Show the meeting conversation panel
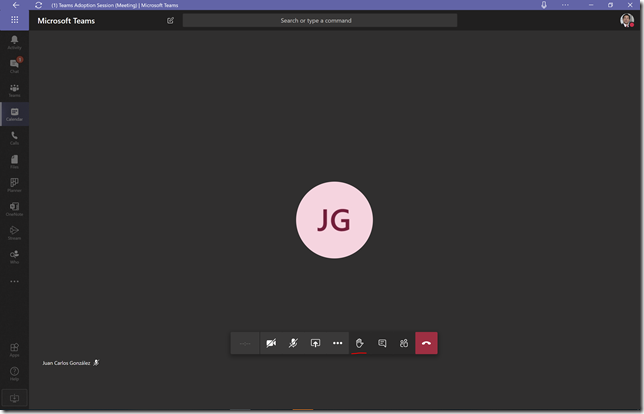This screenshot has height=414, width=644. pyautogui.click(x=382, y=343)
